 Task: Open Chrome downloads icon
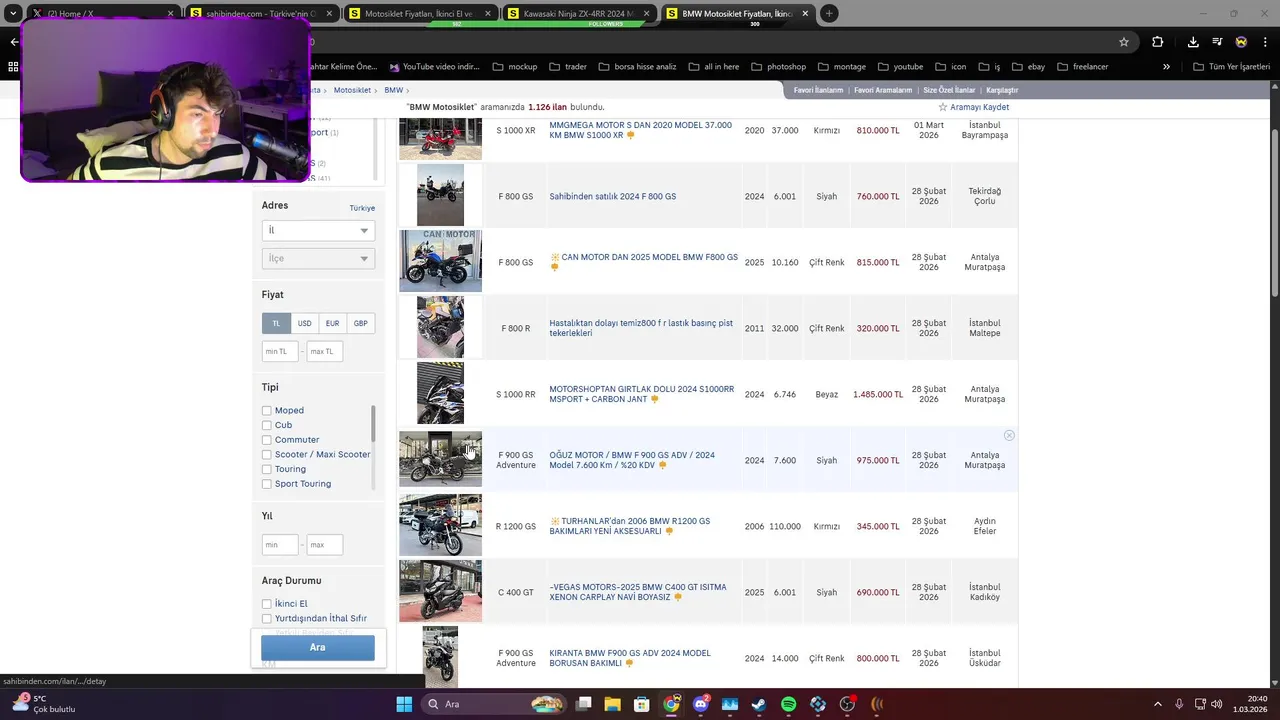point(1193,42)
